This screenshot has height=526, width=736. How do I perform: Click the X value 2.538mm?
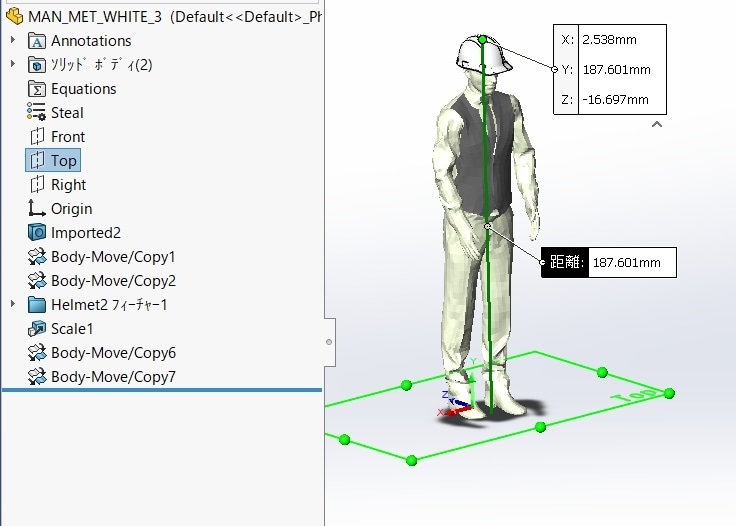click(x=609, y=39)
